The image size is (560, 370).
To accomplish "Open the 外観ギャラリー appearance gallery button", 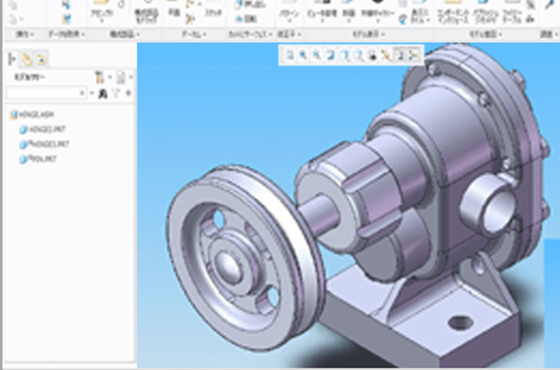I will (378, 11).
